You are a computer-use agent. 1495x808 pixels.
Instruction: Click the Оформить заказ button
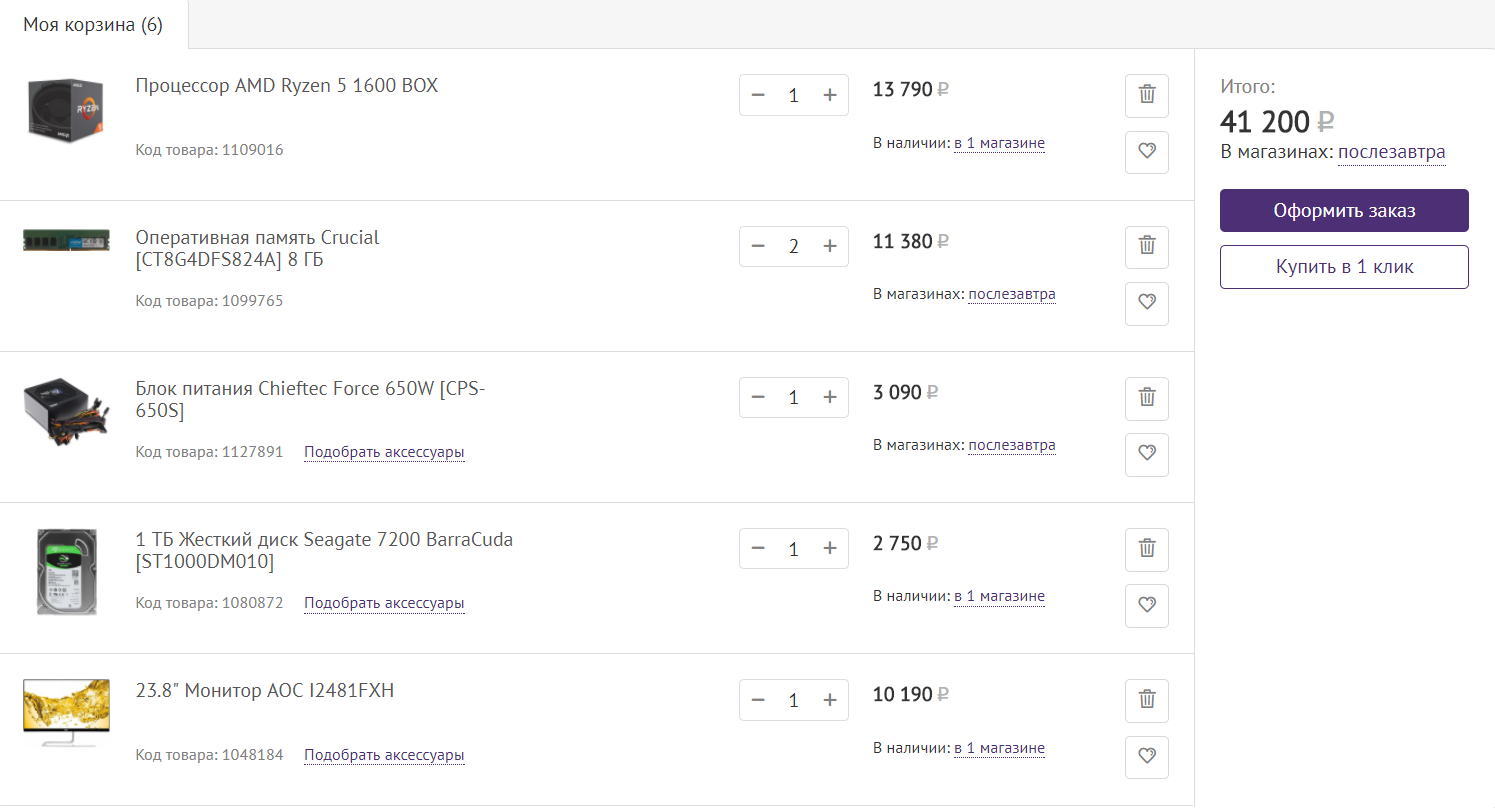point(1344,211)
